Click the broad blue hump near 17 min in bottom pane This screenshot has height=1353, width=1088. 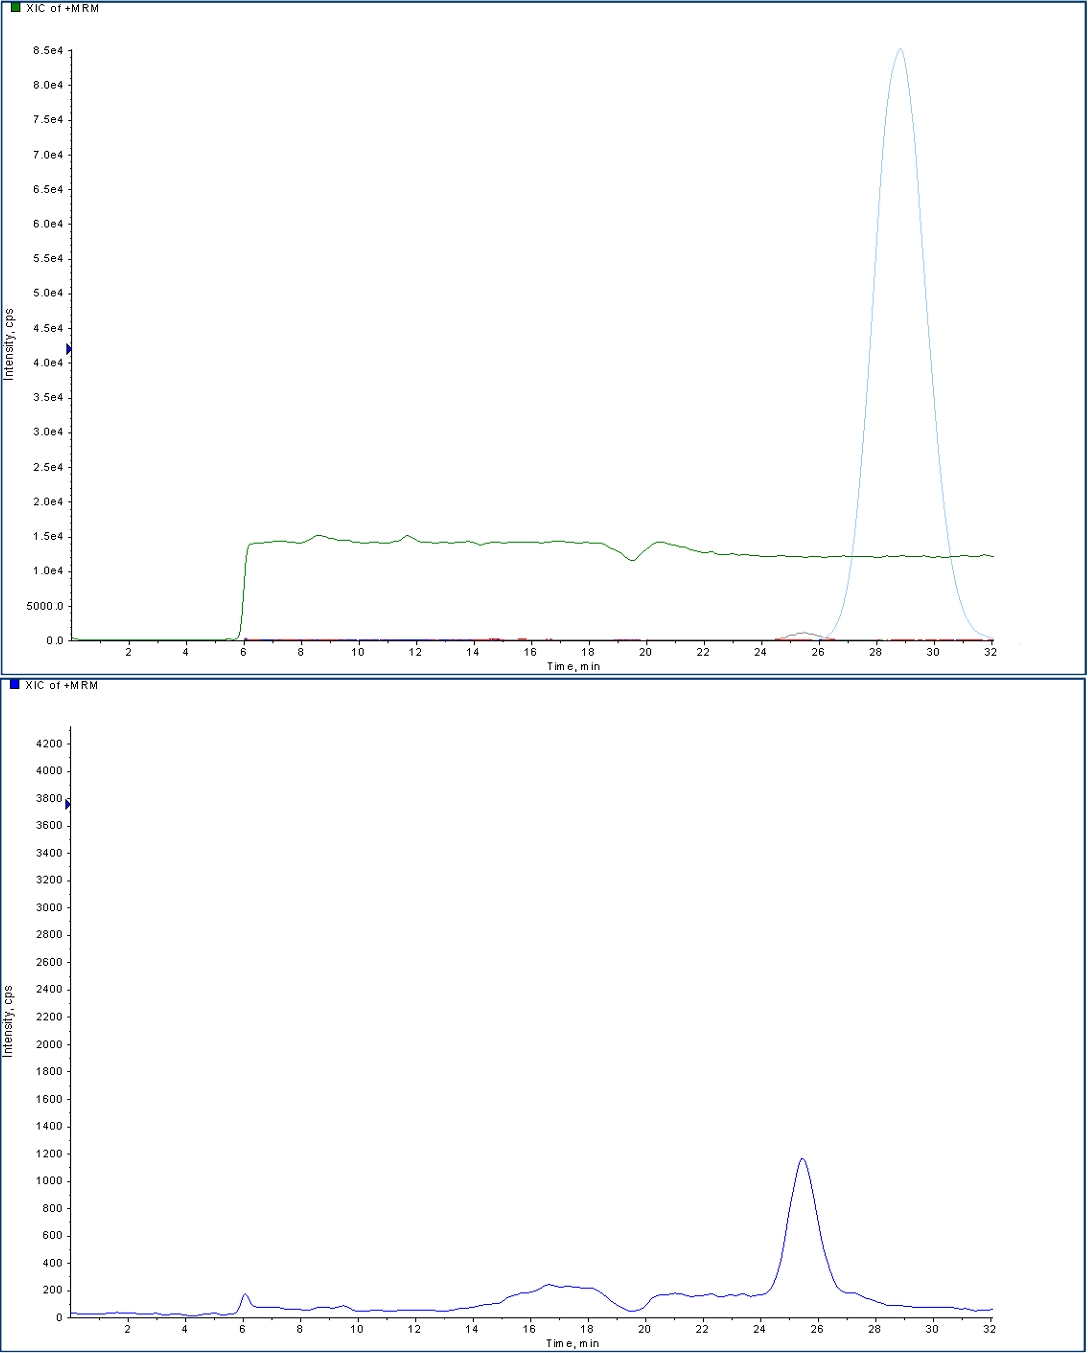(550, 1286)
